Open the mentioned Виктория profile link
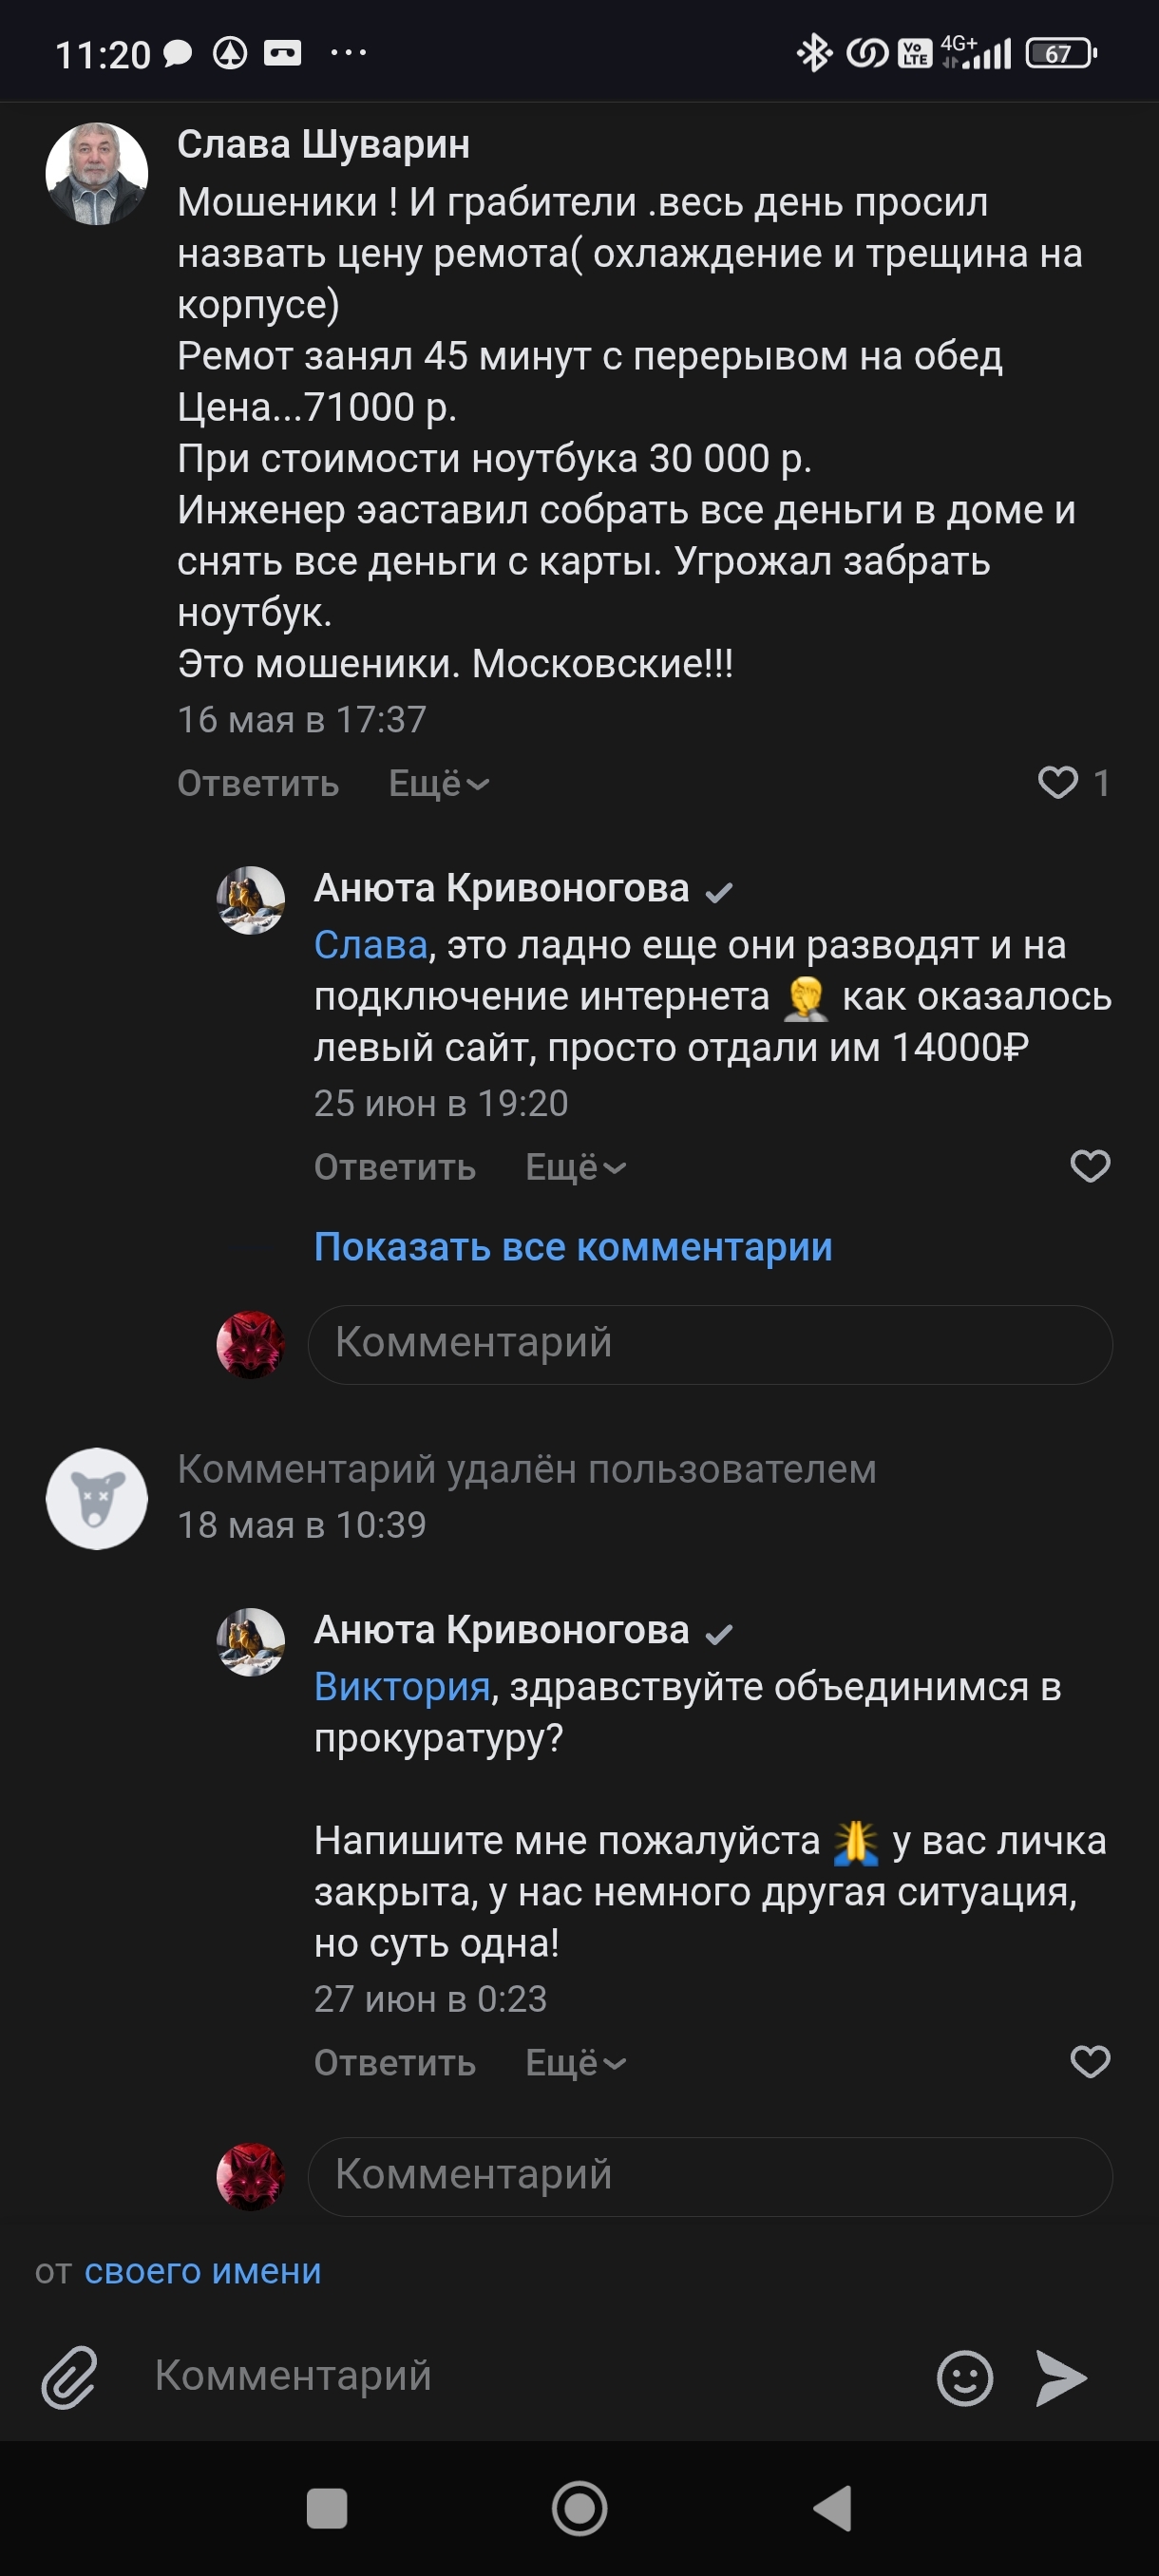The image size is (1159, 2576). (402, 1687)
